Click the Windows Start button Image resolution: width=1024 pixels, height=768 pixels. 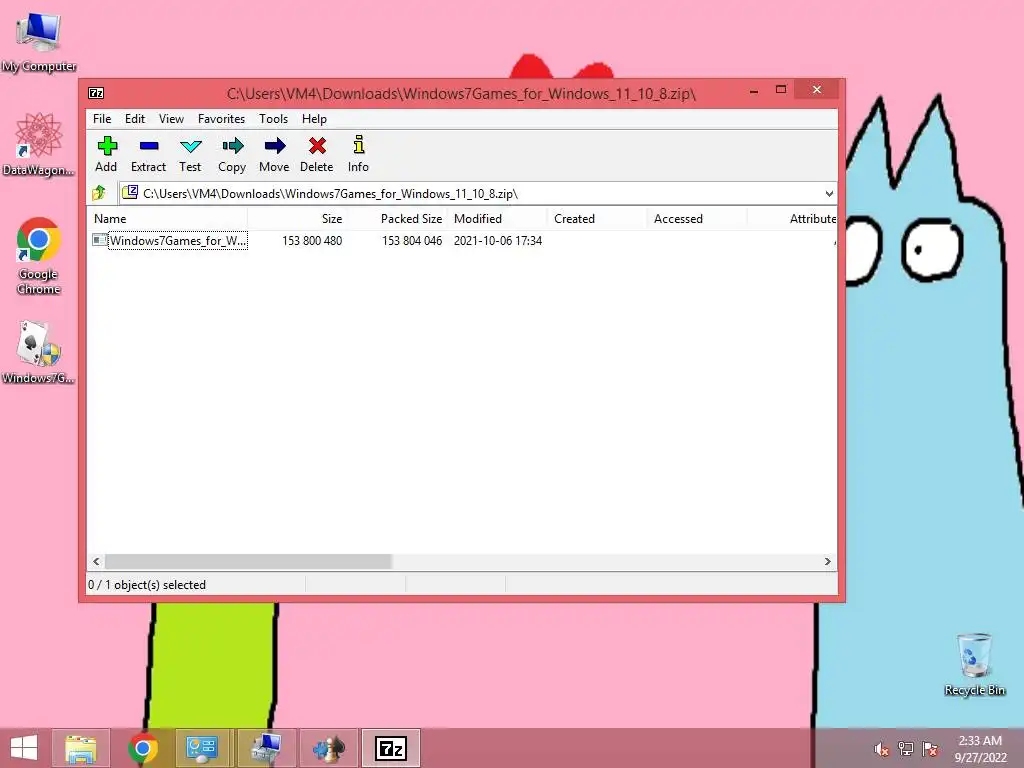point(24,748)
